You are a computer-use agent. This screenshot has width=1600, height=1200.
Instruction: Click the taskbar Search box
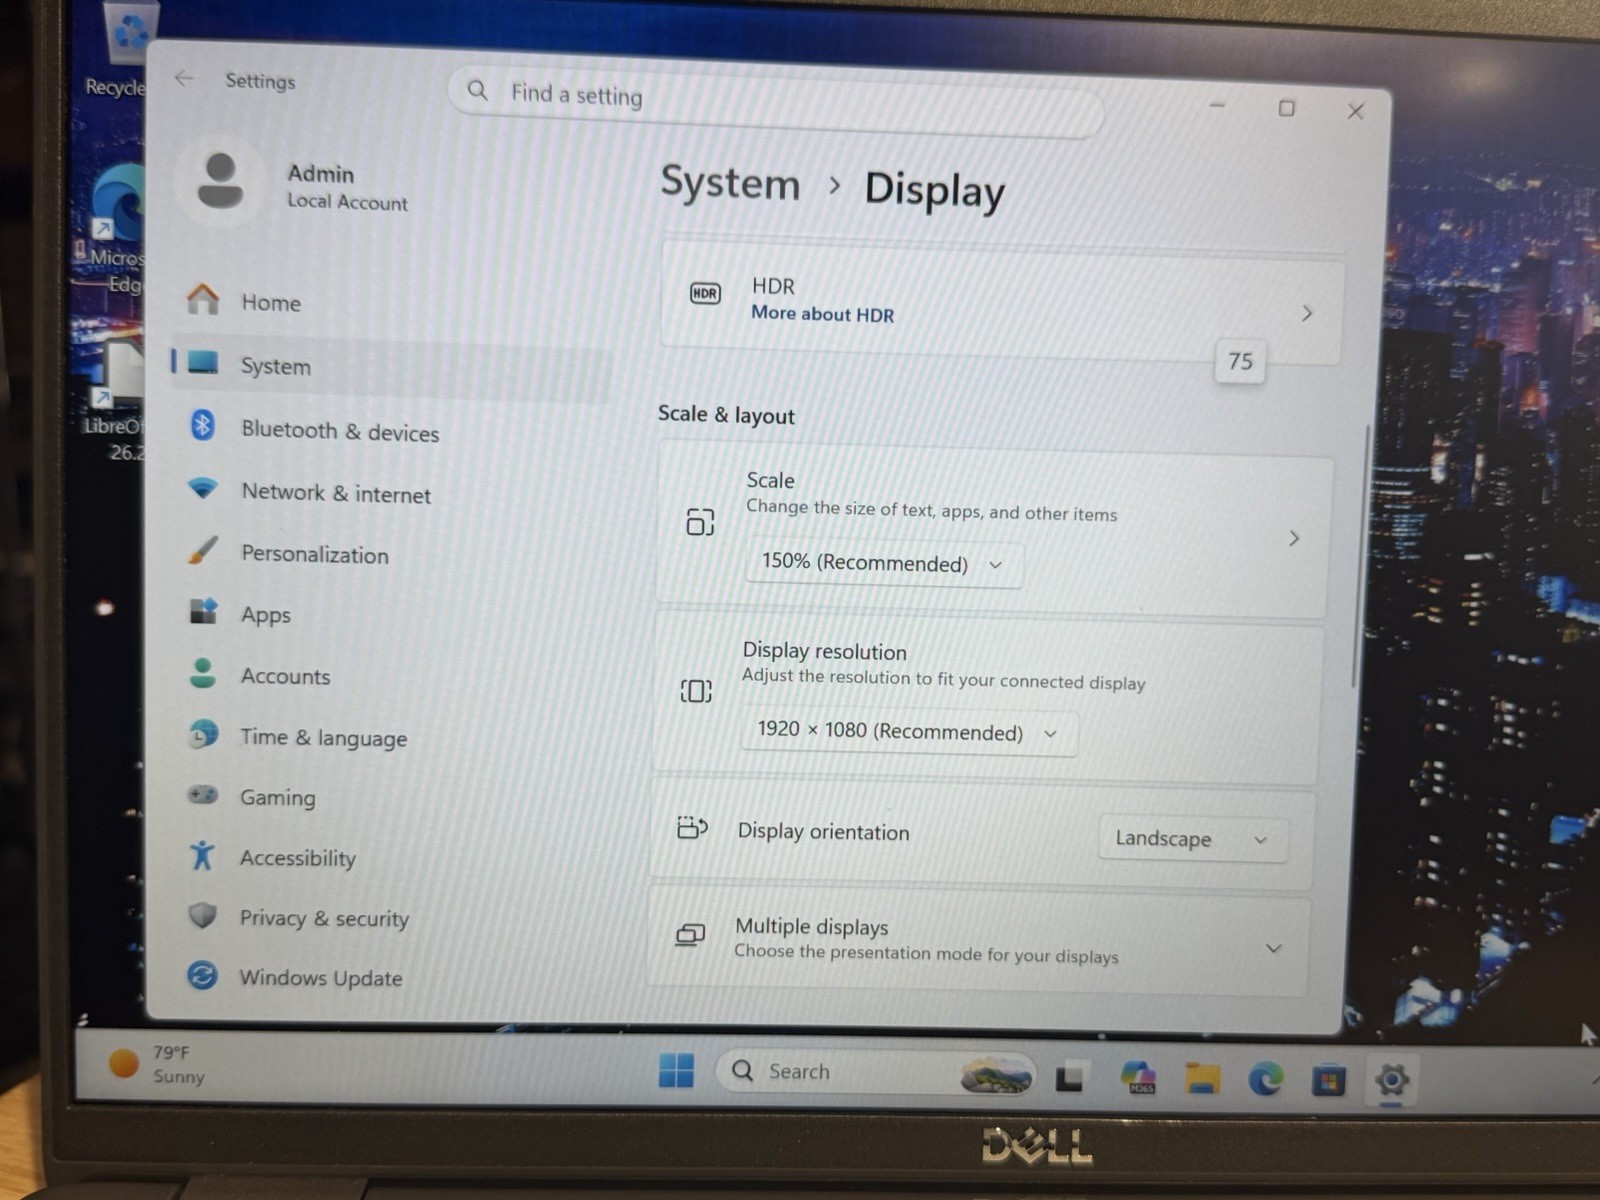(876, 1072)
